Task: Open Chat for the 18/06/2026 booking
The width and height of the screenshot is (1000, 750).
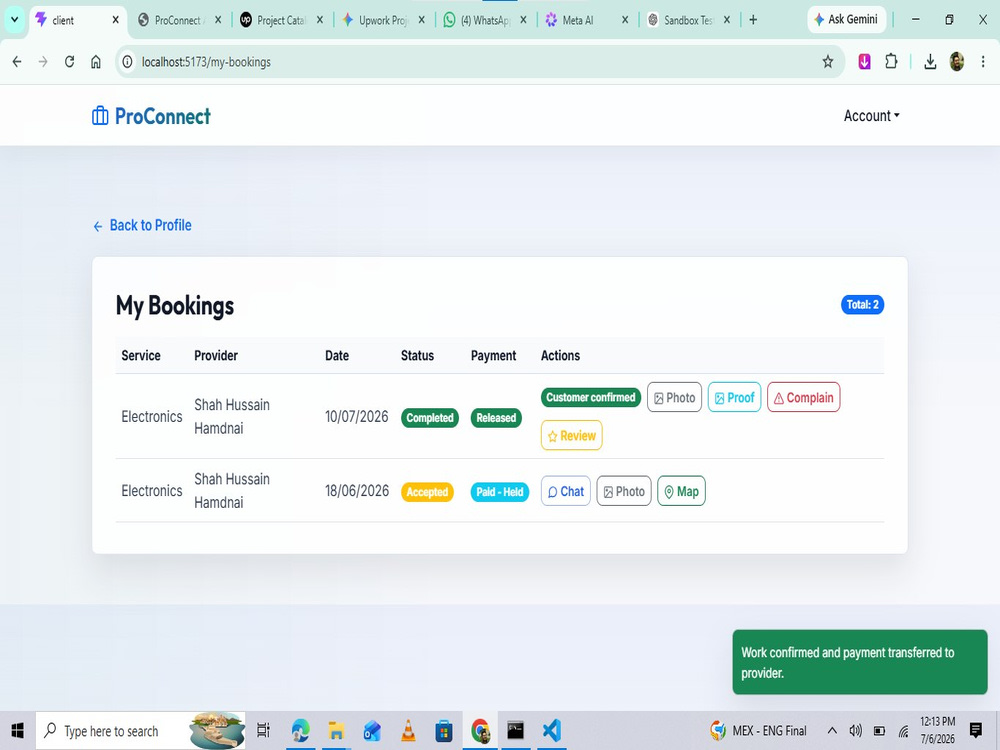Action: 566,491
